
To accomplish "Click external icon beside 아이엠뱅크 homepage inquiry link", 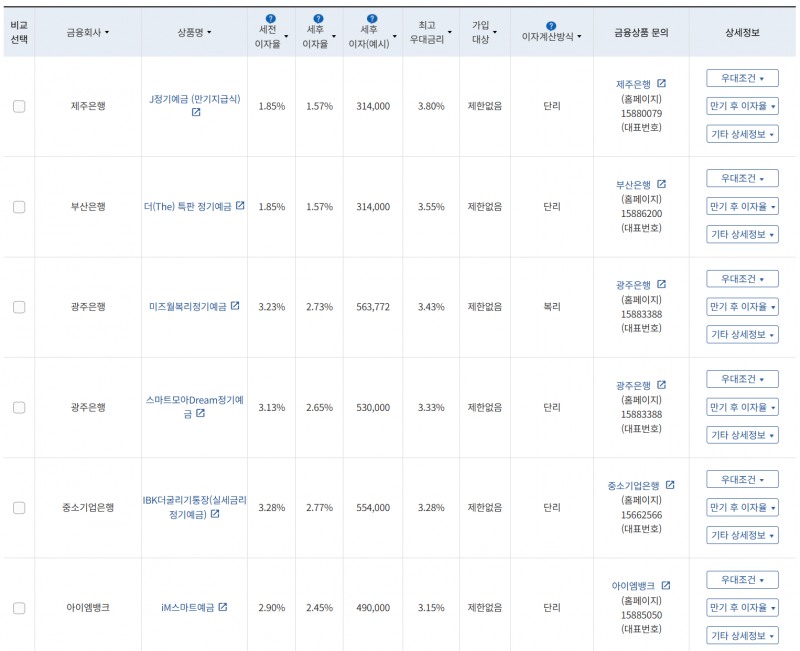I will pos(666,585).
